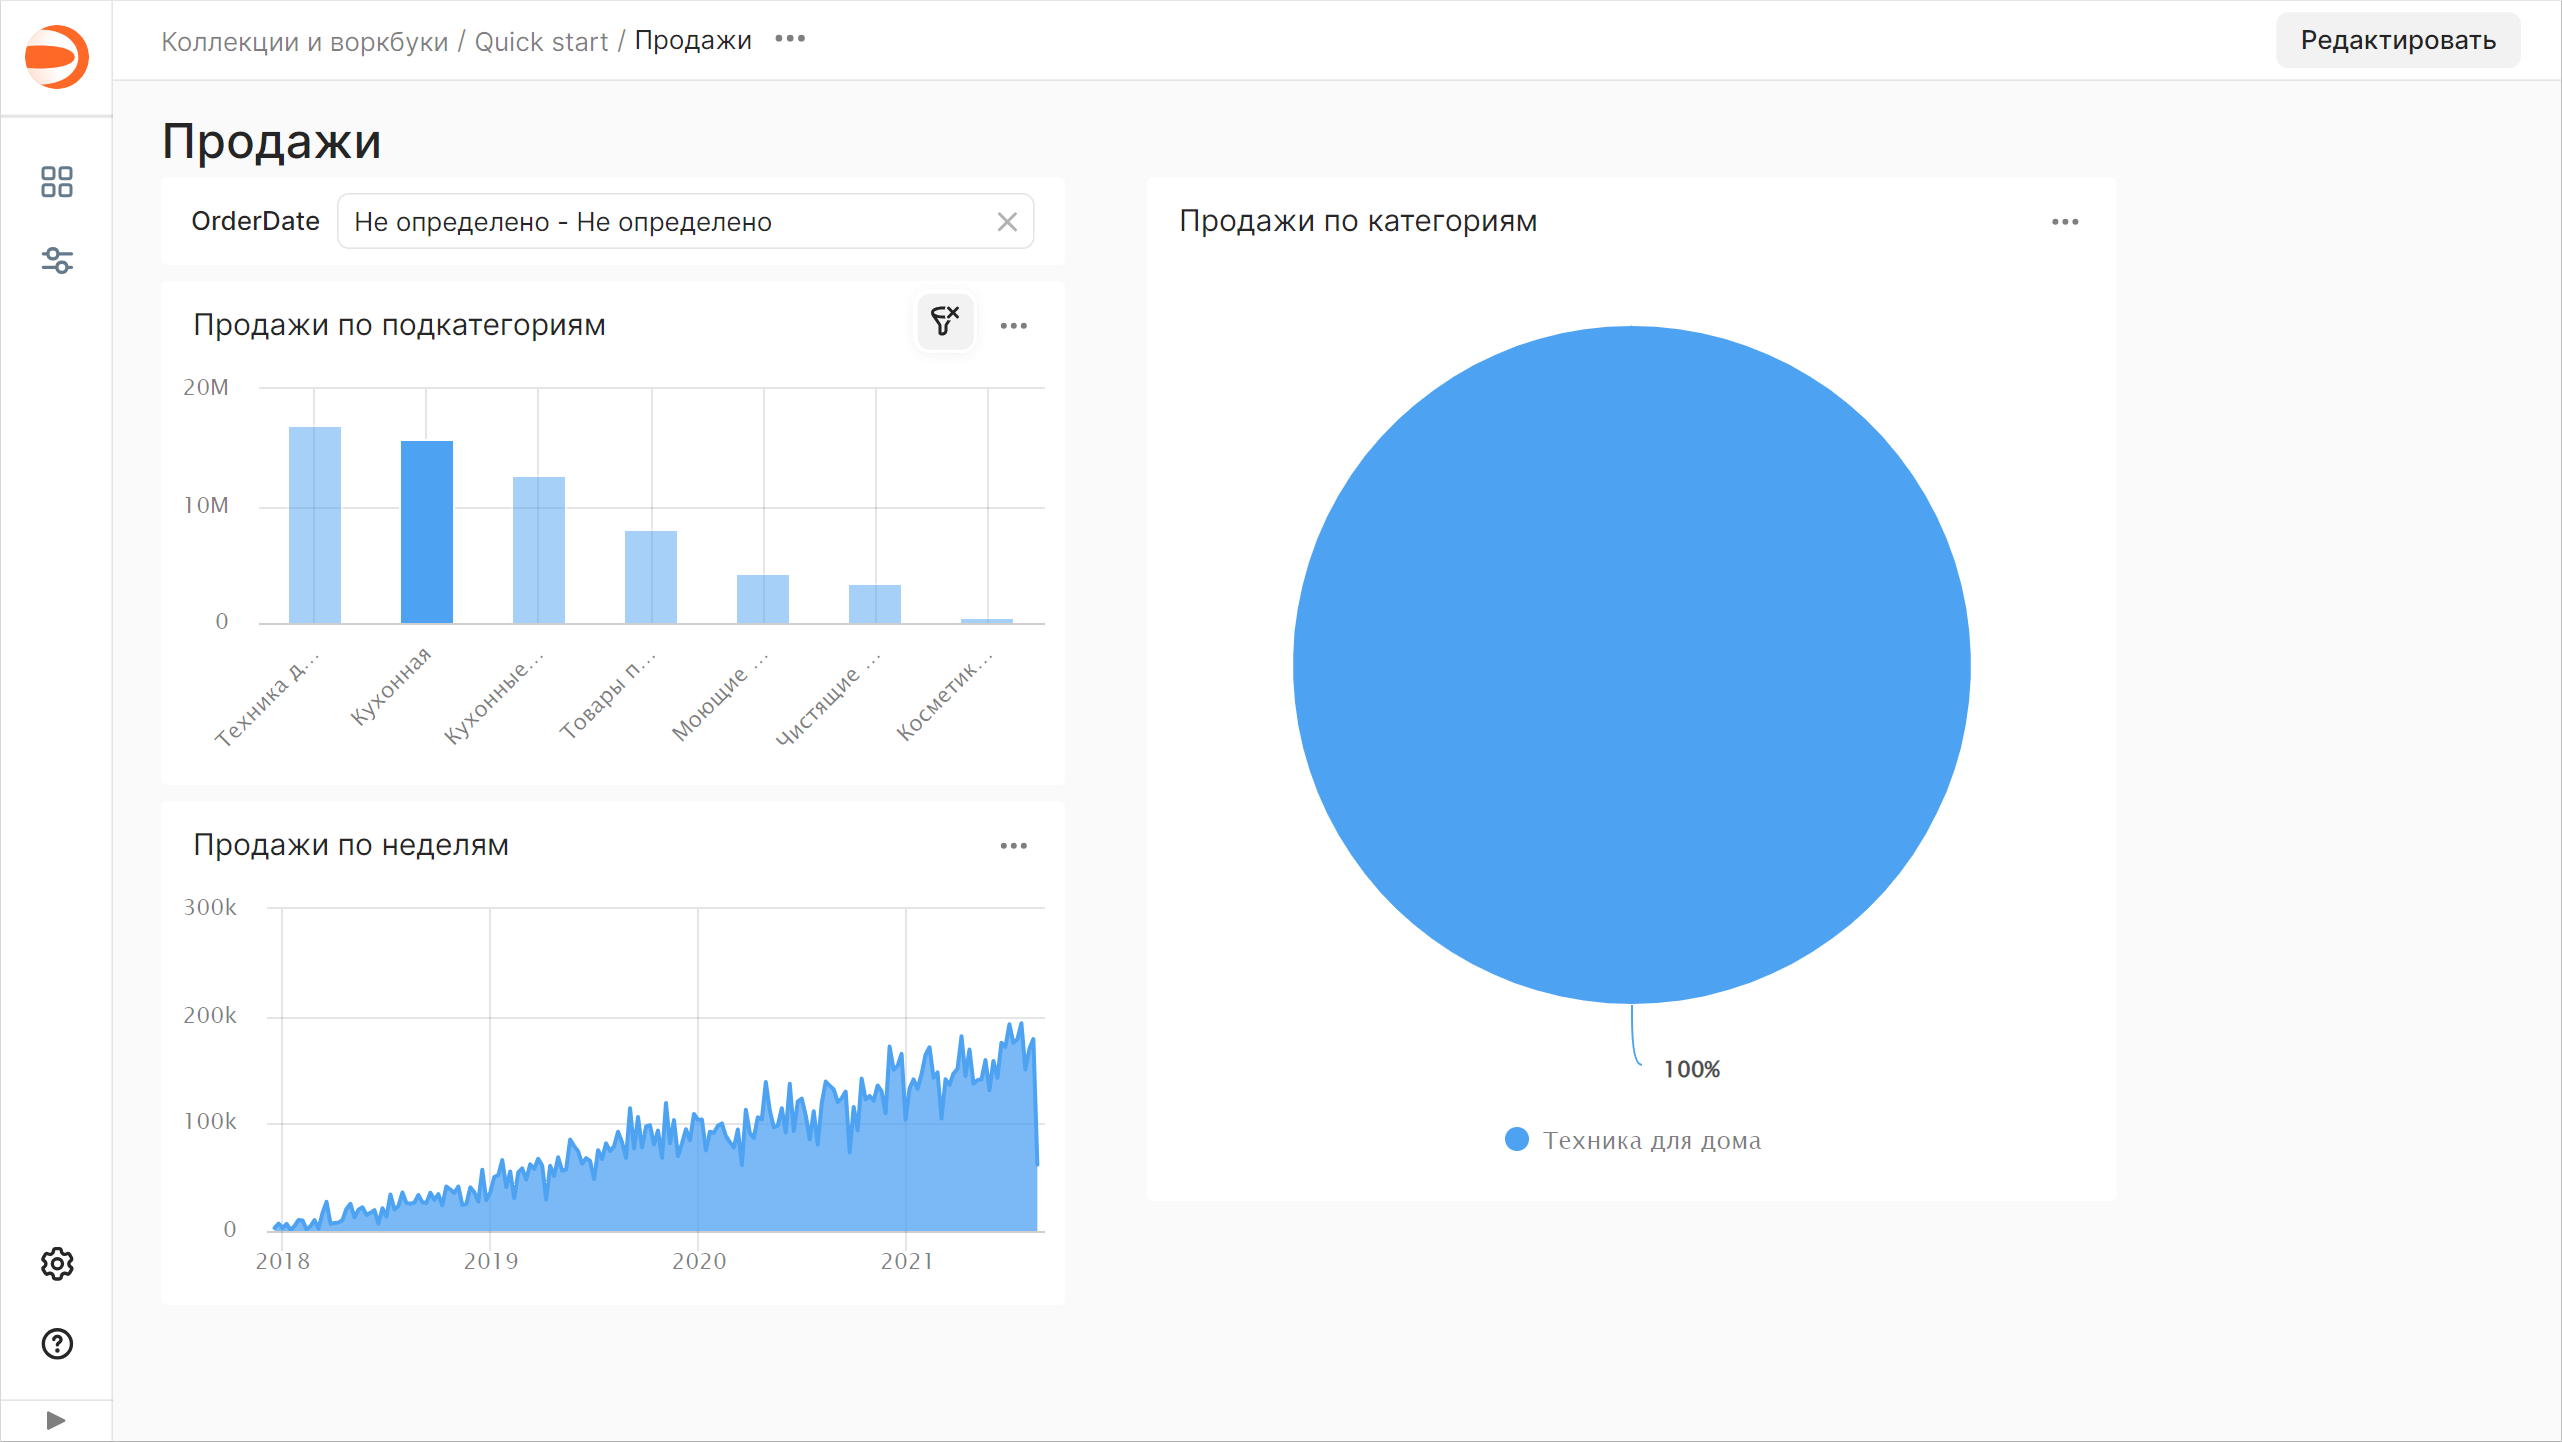This screenshot has width=2562, height=1442.
Task: Open the sliders icon in sidebar
Action: pyautogui.click(x=57, y=261)
